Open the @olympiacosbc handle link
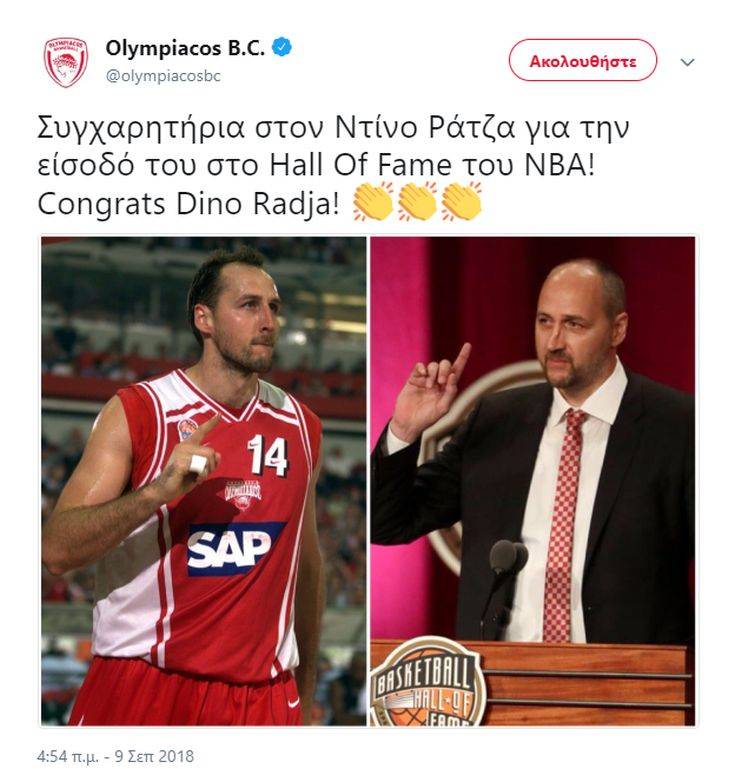The width and height of the screenshot is (735, 769). [163, 76]
